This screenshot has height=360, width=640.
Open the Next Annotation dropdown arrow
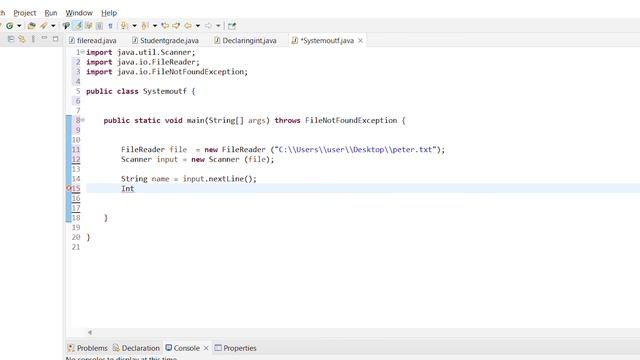[x=134, y=26]
